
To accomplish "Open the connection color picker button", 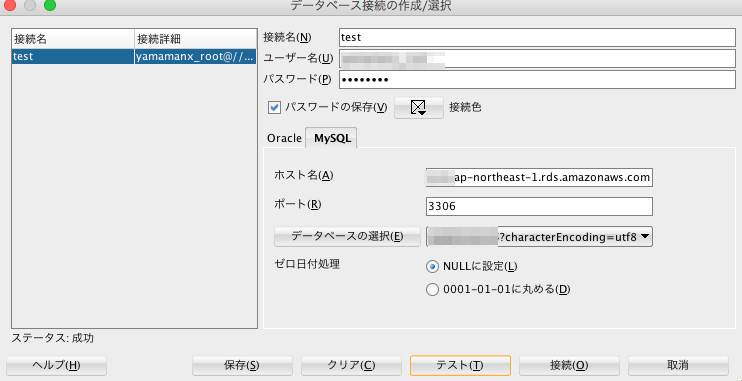I will (x=418, y=108).
